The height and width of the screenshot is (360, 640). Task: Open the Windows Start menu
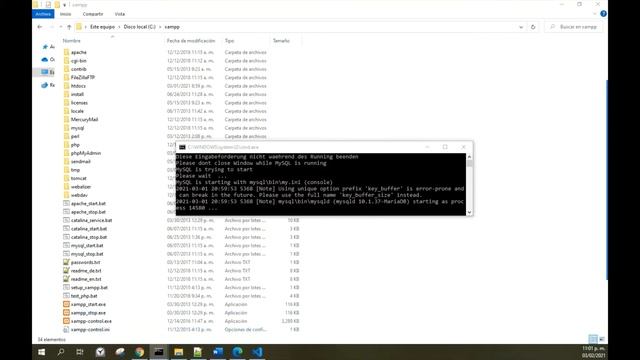[42, 352]
